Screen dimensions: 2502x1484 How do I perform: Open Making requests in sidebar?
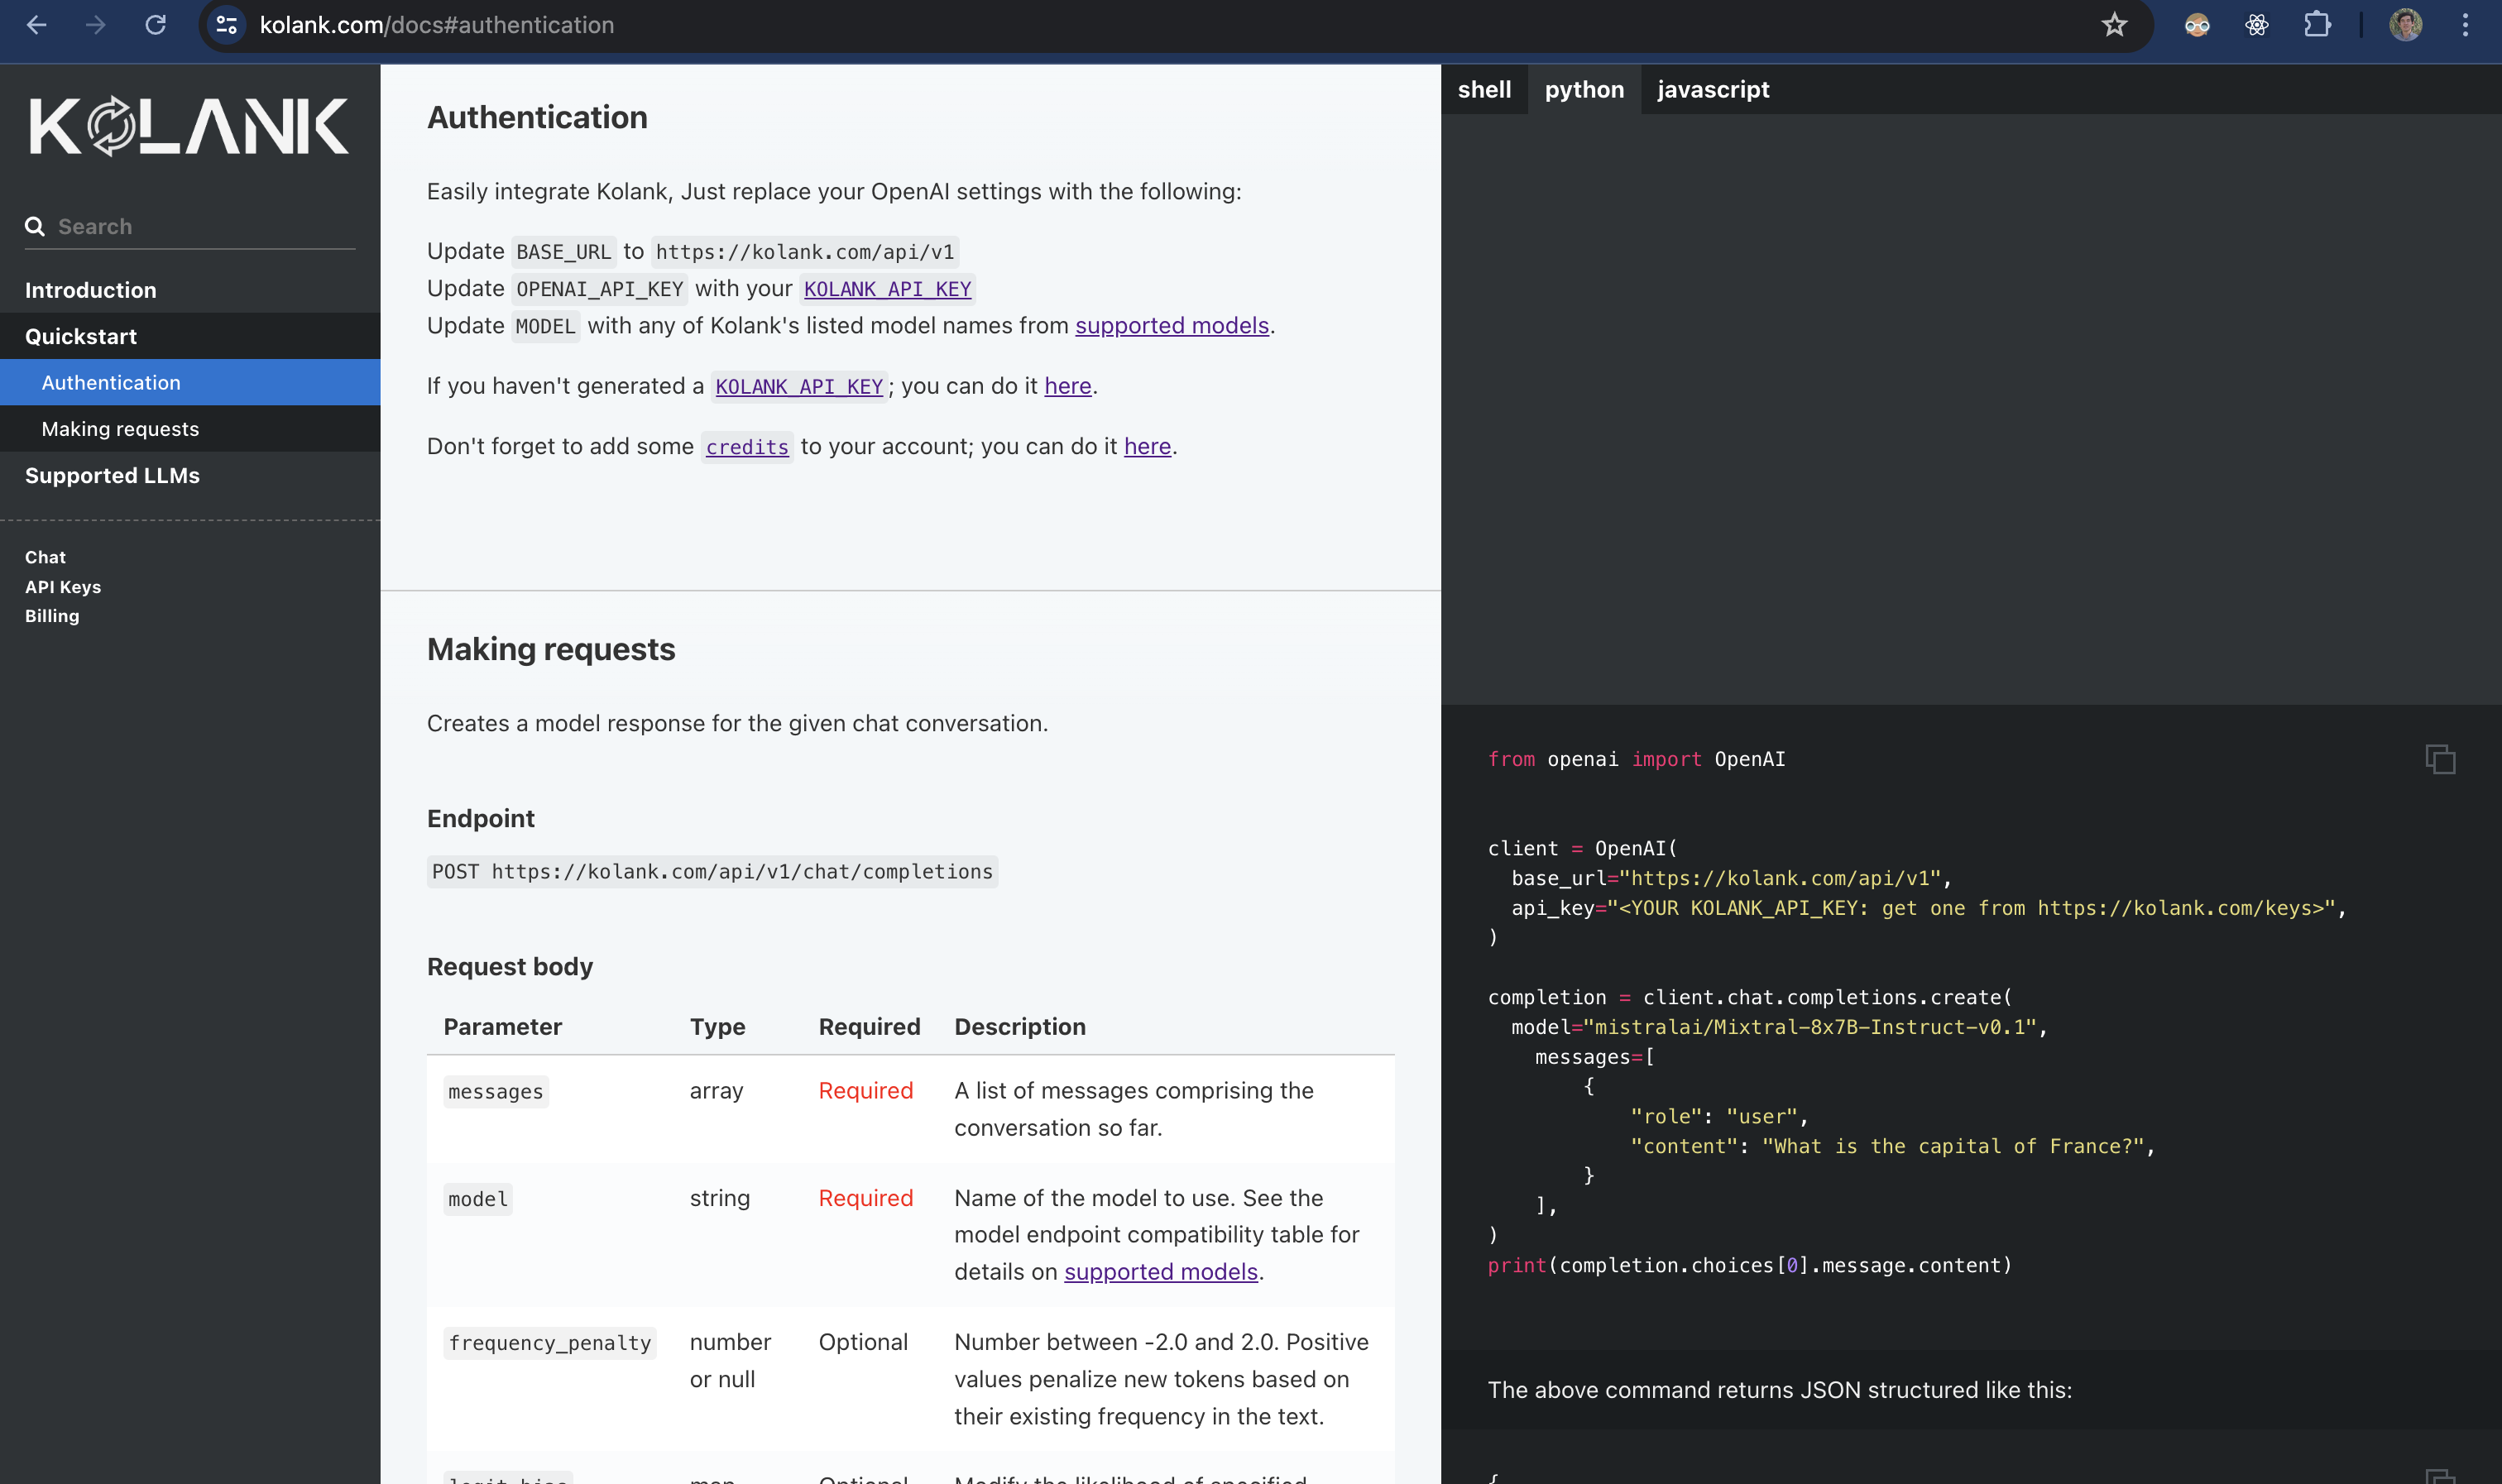pos(120,429)
